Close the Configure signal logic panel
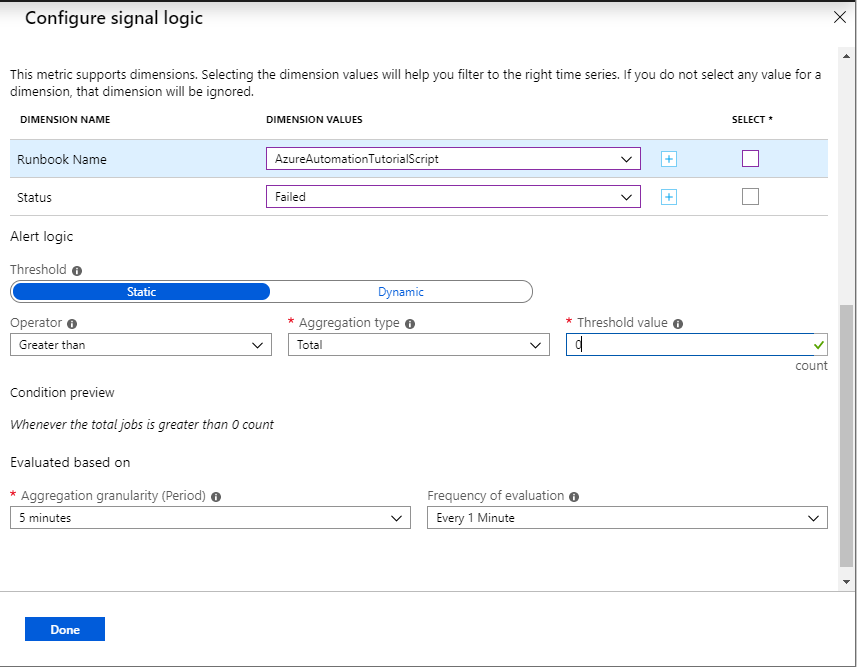 (x=840, y=17)
